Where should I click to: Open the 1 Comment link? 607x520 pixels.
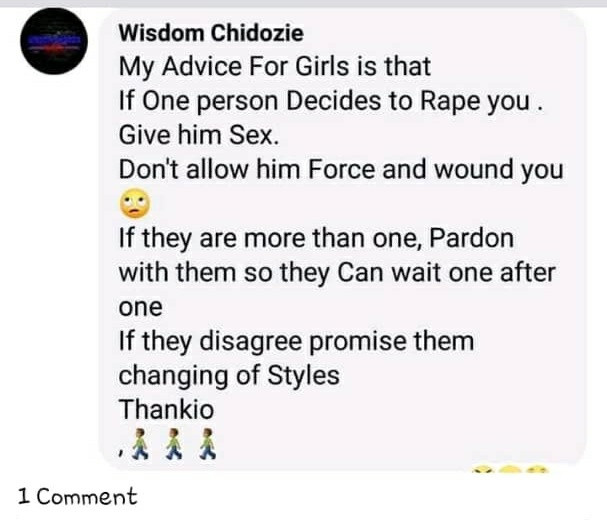coord(77,496)
